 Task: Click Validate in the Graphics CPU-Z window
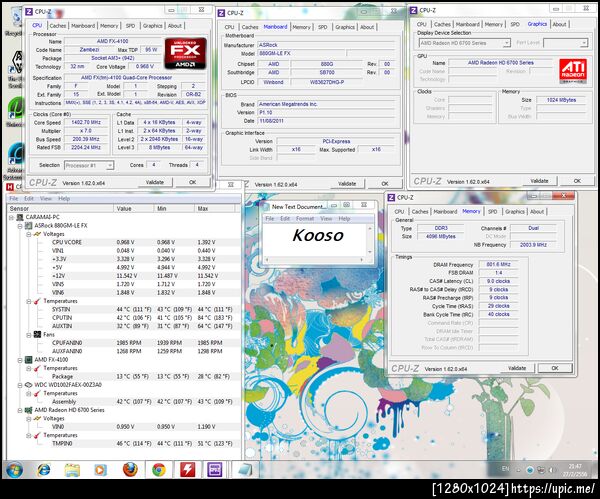540,181
